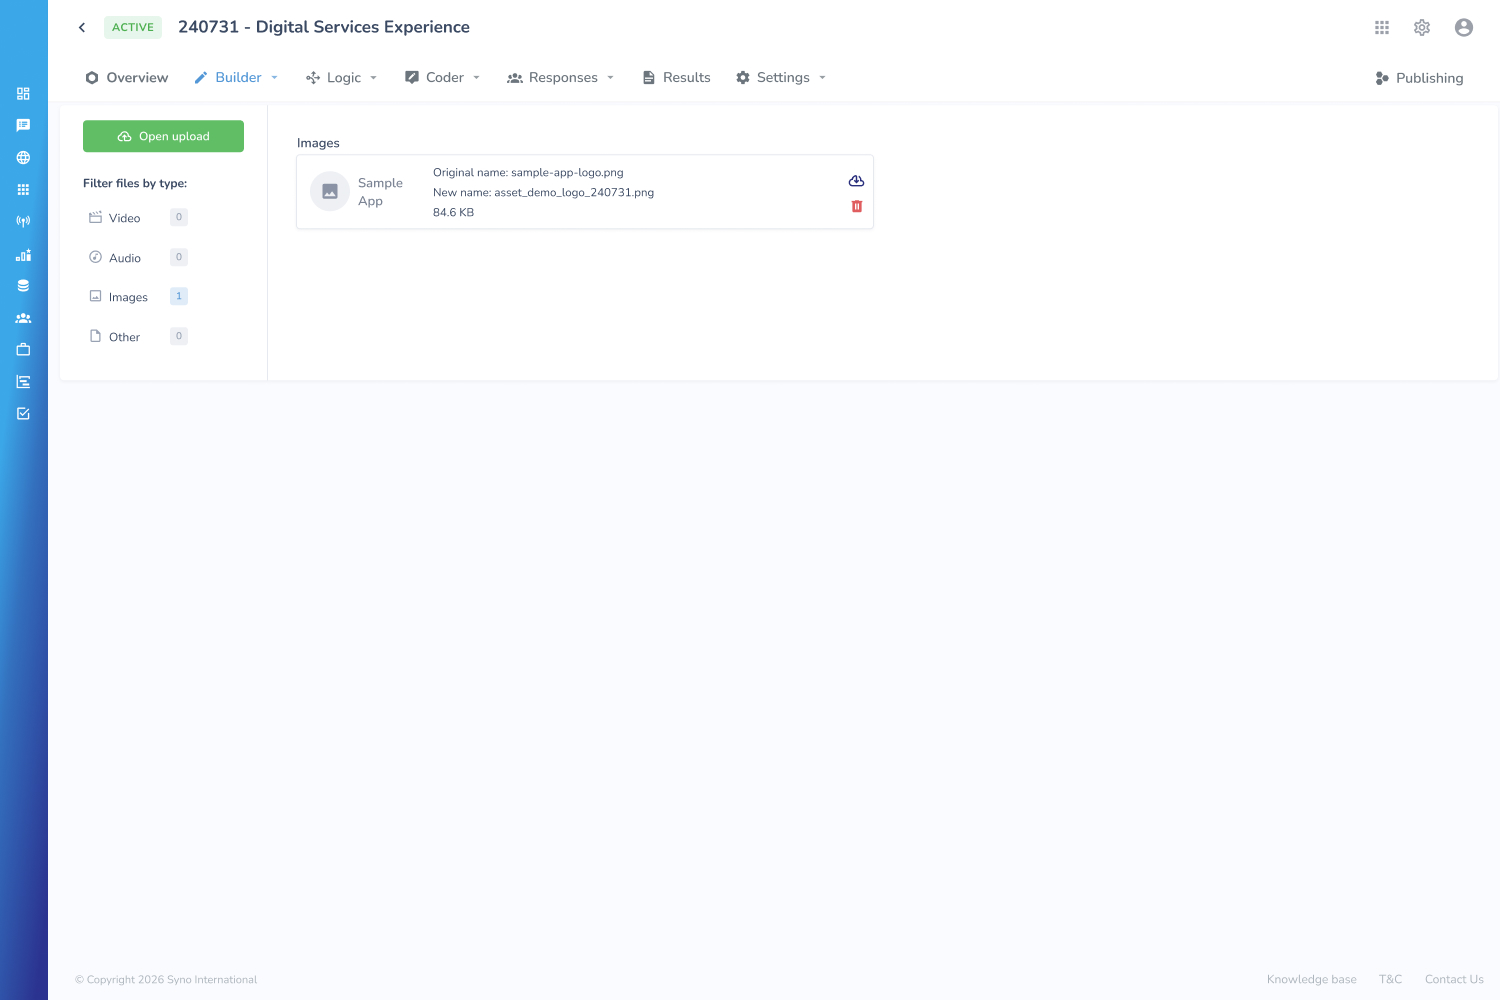Viewport: 1500px width, 1000px height.
Task: Open the dashboard widgets icon in sidebar
Action: [23, 94]
